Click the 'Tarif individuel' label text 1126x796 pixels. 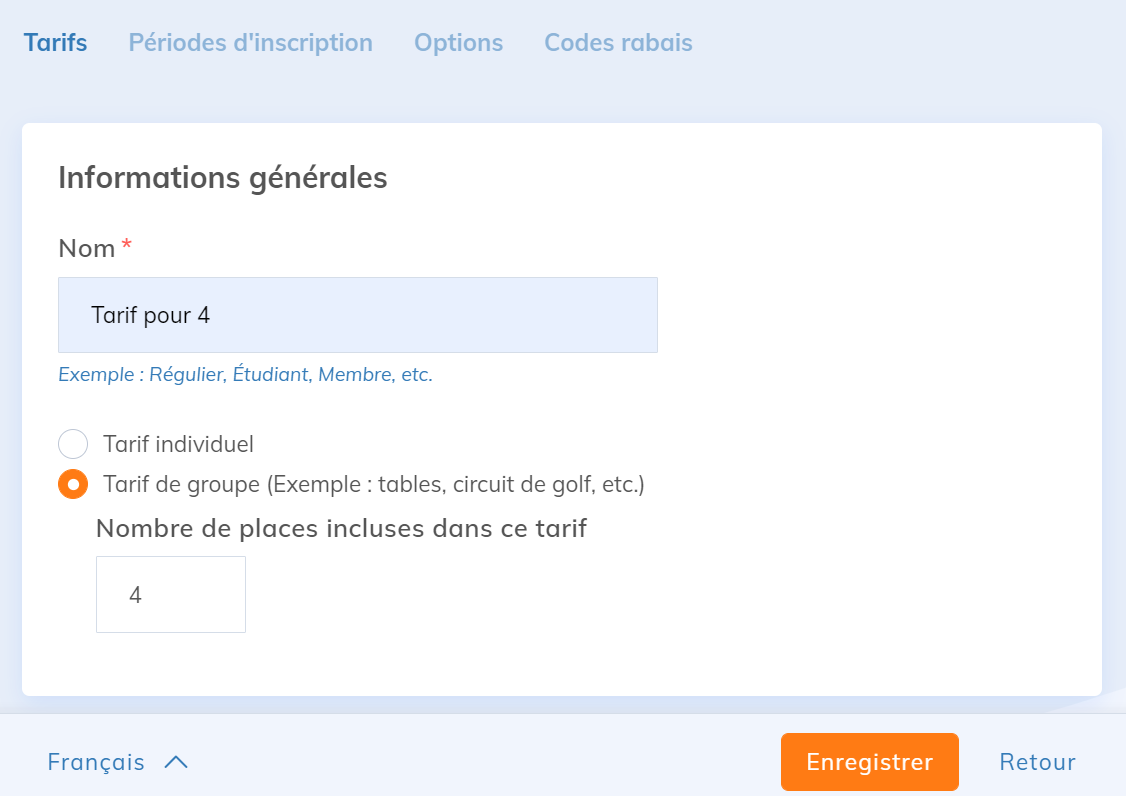click(x=178, y=444)
